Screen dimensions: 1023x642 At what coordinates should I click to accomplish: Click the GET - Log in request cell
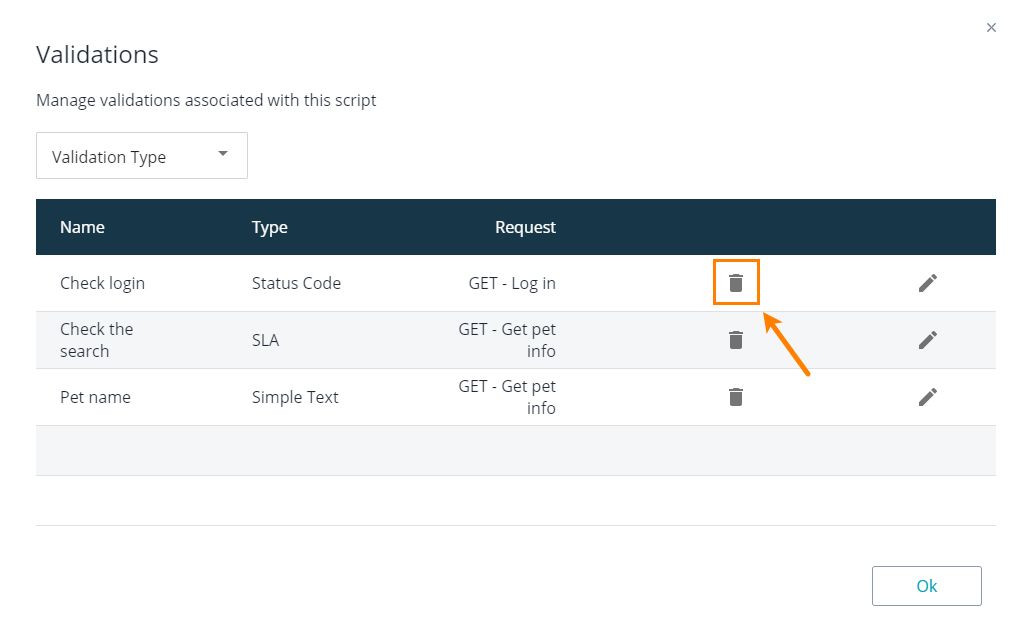[512, 283]
